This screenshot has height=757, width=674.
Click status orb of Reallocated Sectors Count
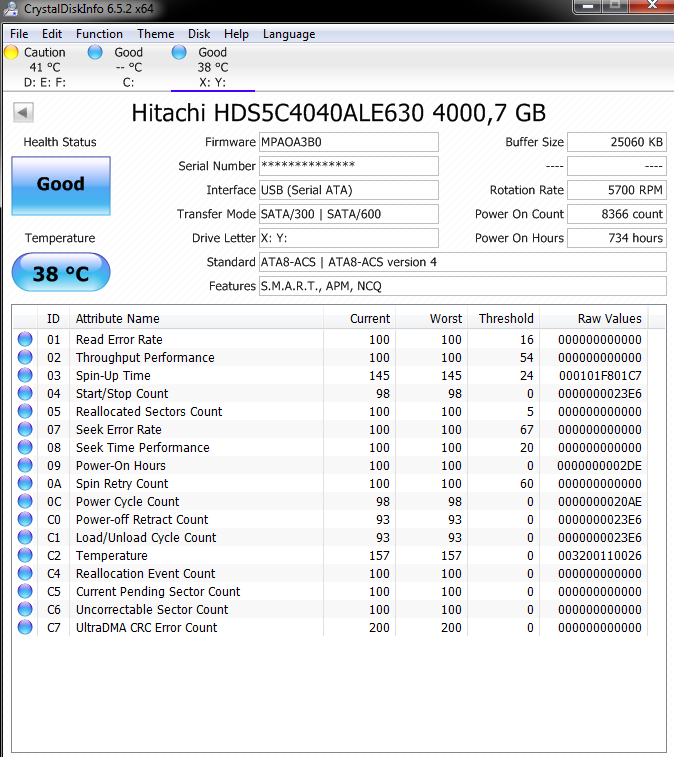pyautogui.click(x=25, y=411)
